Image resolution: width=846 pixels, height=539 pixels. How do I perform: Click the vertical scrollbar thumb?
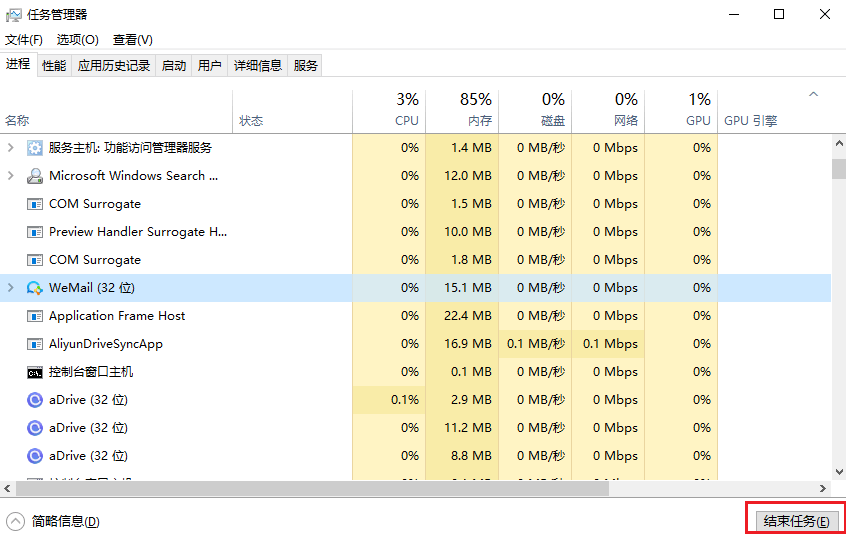839,168
